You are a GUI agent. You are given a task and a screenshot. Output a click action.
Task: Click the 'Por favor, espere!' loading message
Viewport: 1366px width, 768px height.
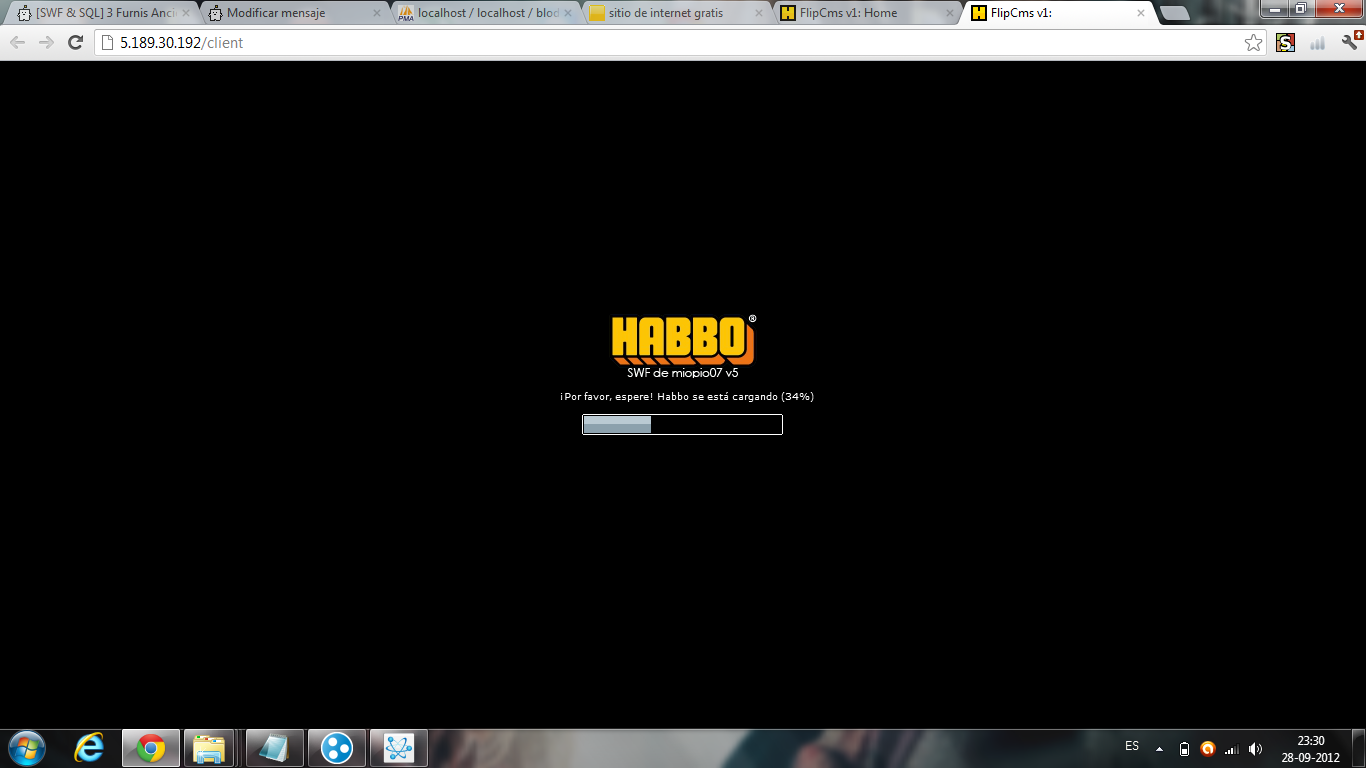click(687, 396)
